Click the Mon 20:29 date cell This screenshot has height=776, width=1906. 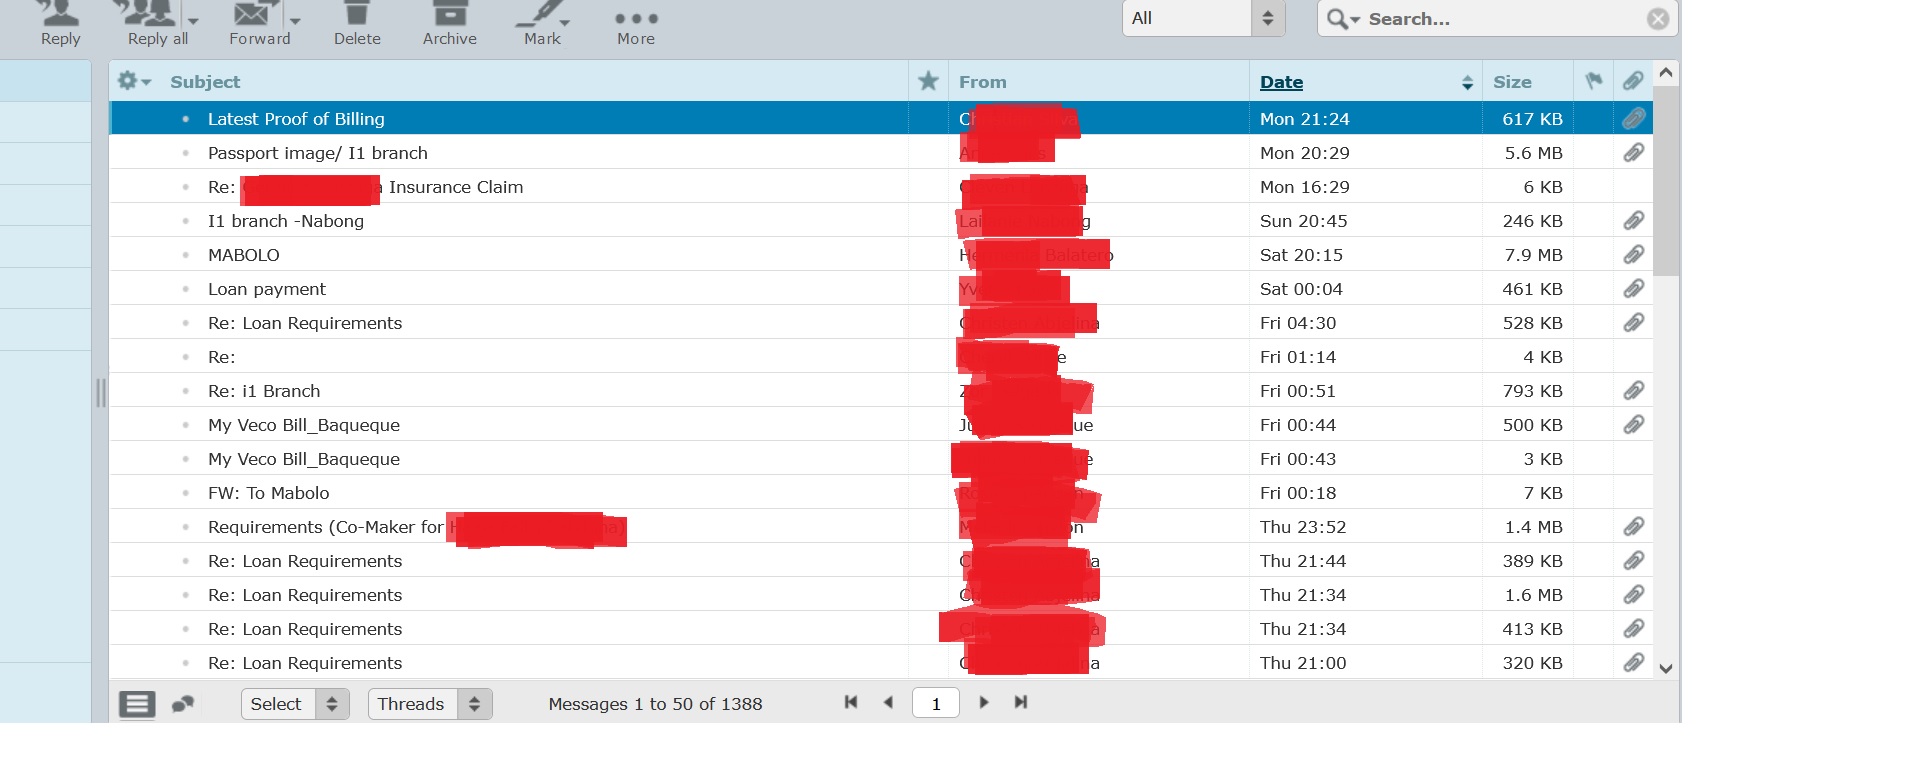click(1304, 153)
